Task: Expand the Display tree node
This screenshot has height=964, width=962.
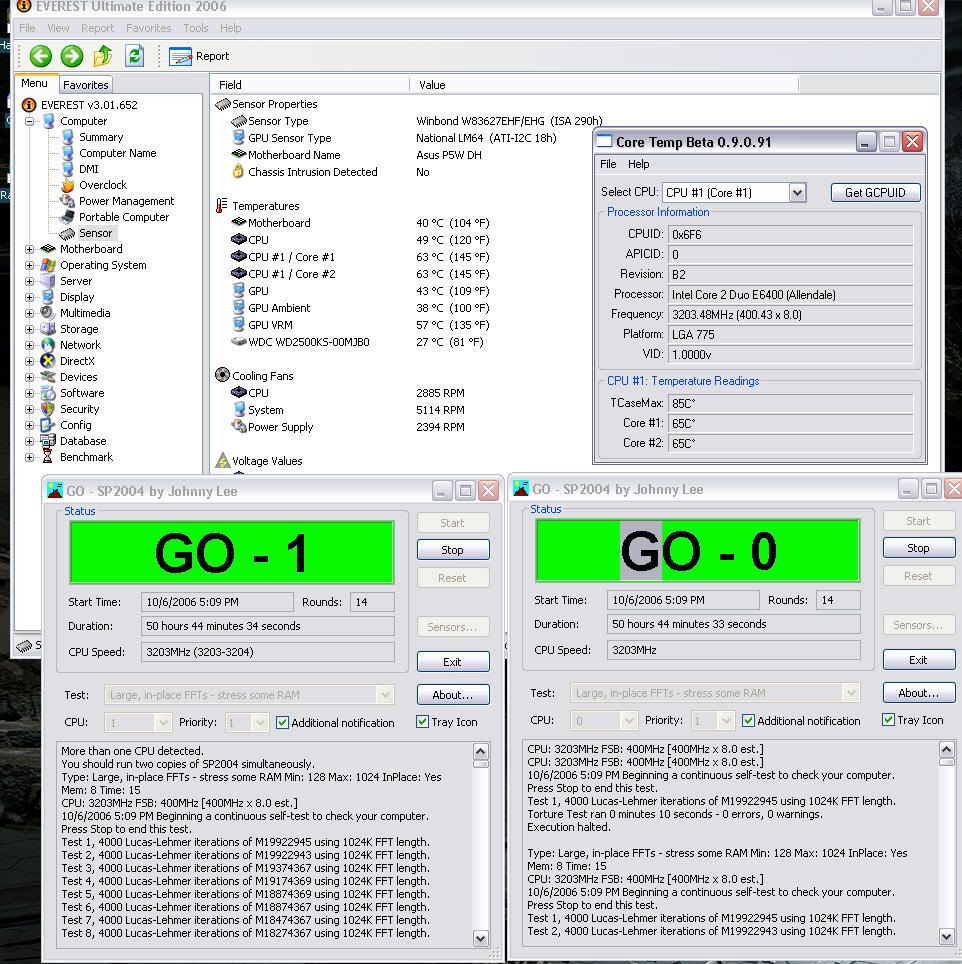Action: tap(29, 297)
